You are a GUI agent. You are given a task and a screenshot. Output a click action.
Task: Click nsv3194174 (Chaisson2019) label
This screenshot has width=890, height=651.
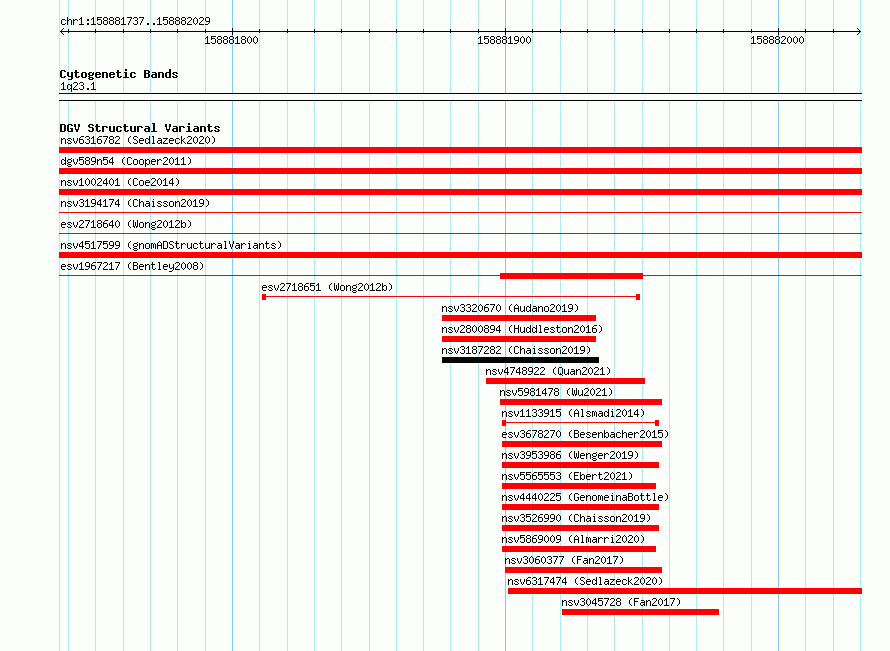tap(135, 203)
